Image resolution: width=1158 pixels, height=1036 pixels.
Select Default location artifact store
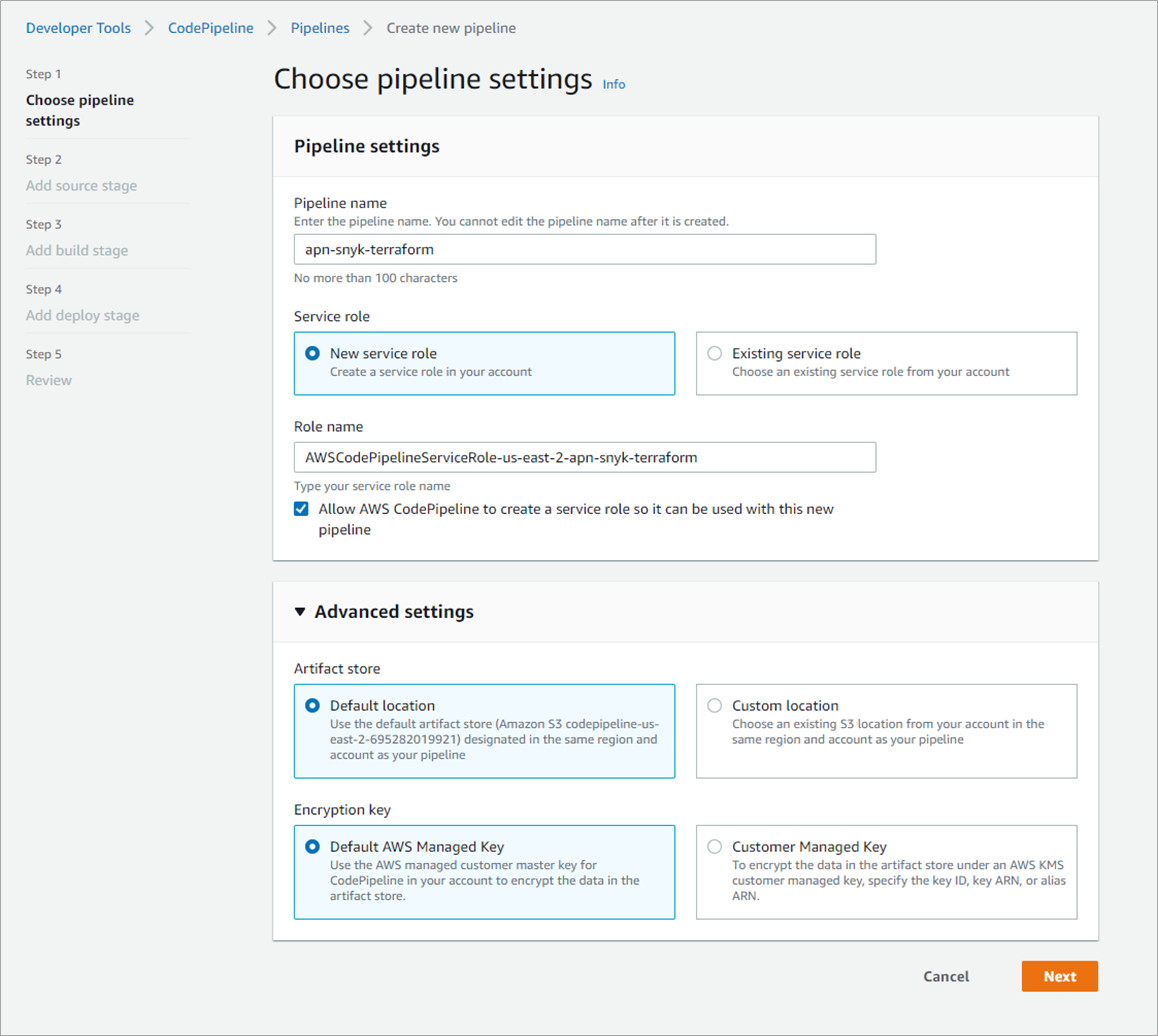click(x=313, y=705)
